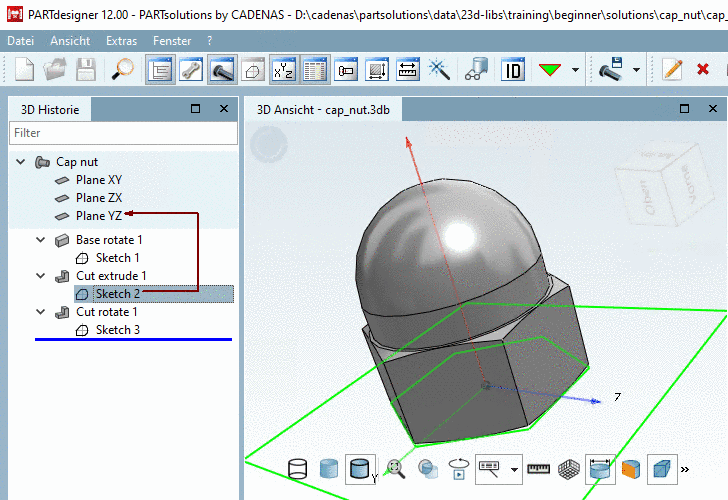728x500 pixels.
Task: Toggle the ruler measurement window icon
Action: (x=408, y=70)
